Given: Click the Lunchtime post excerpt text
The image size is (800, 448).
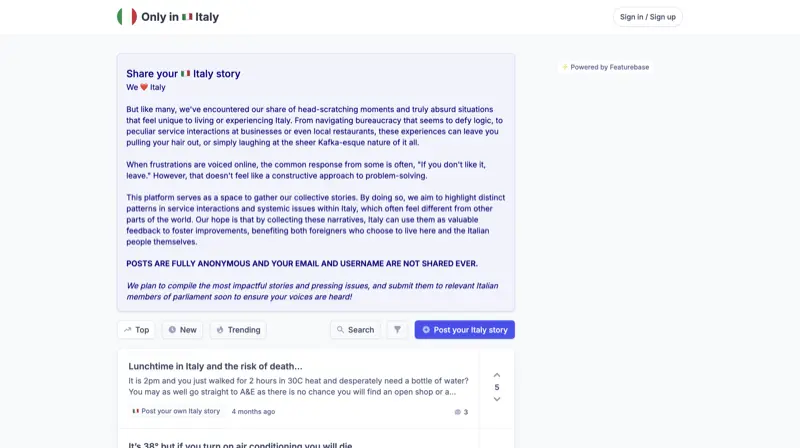Looking at the screenshot, I should pos(298,386).
